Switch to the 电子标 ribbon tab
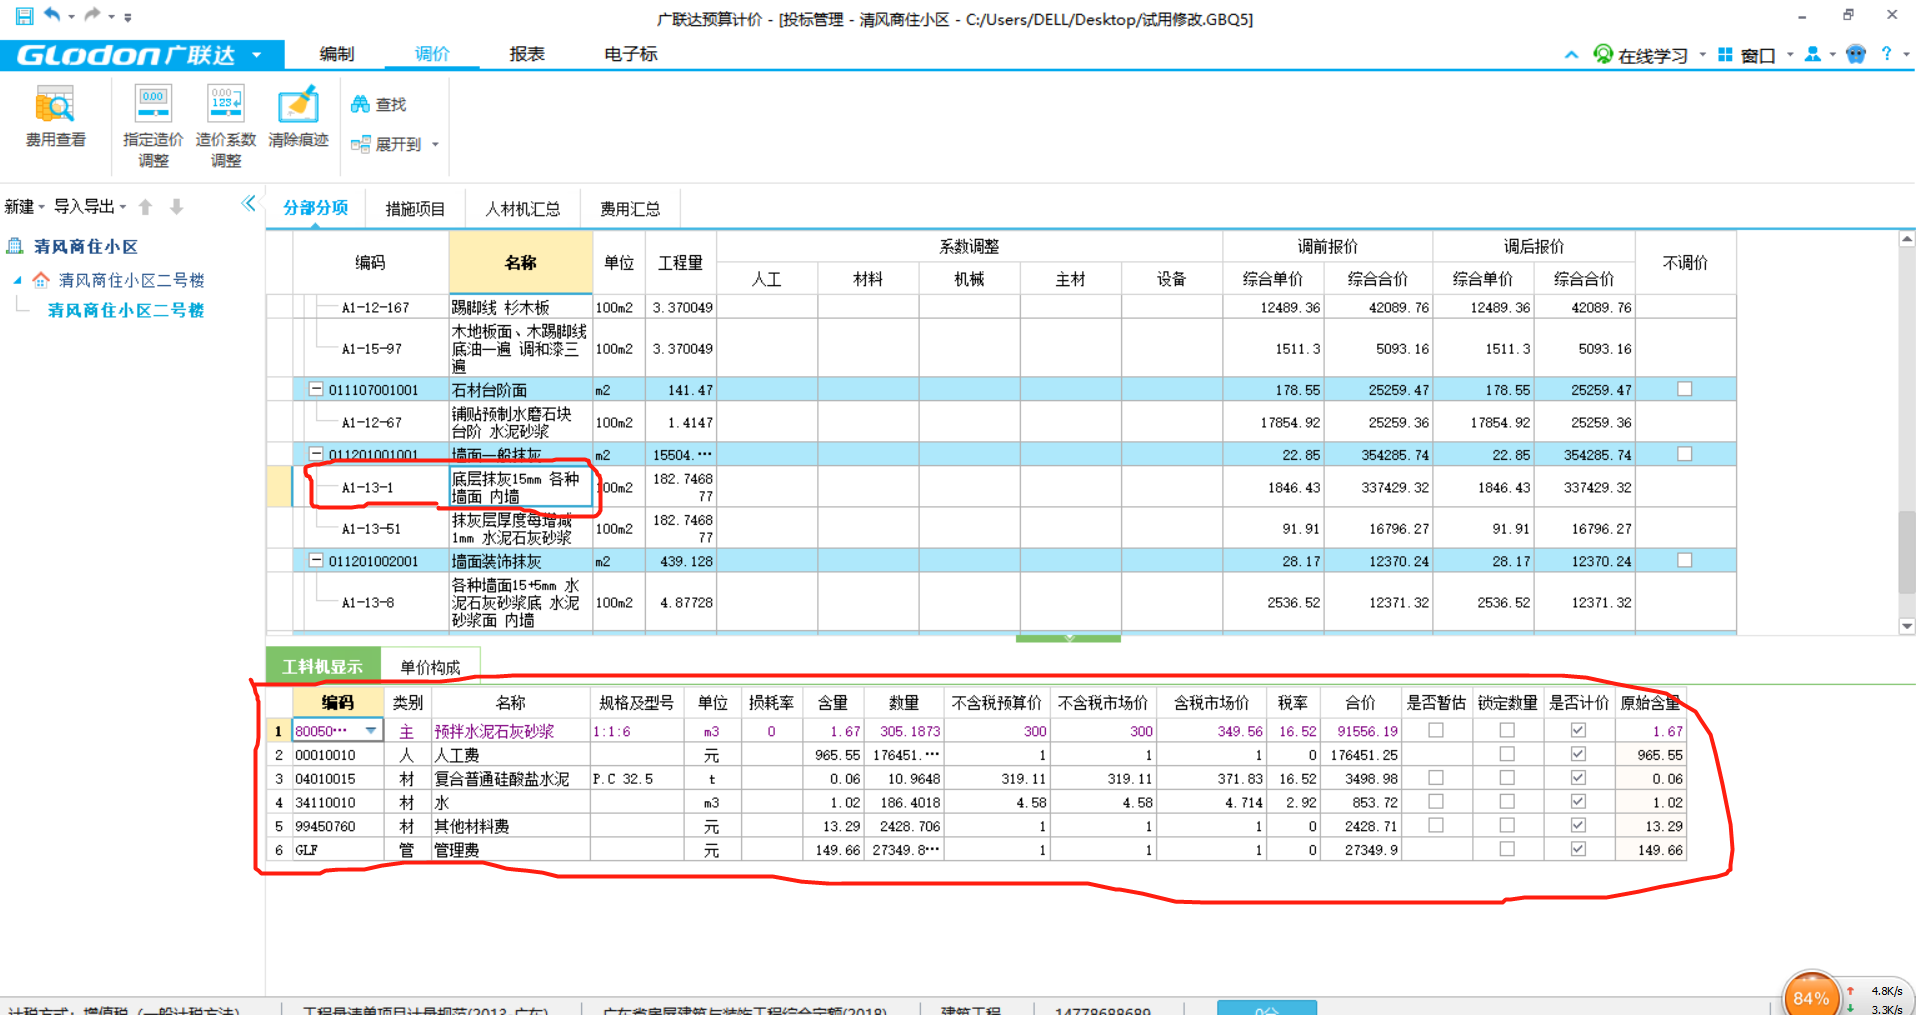This screenshot has height=1015, width=1916. [x=631, y=54]
